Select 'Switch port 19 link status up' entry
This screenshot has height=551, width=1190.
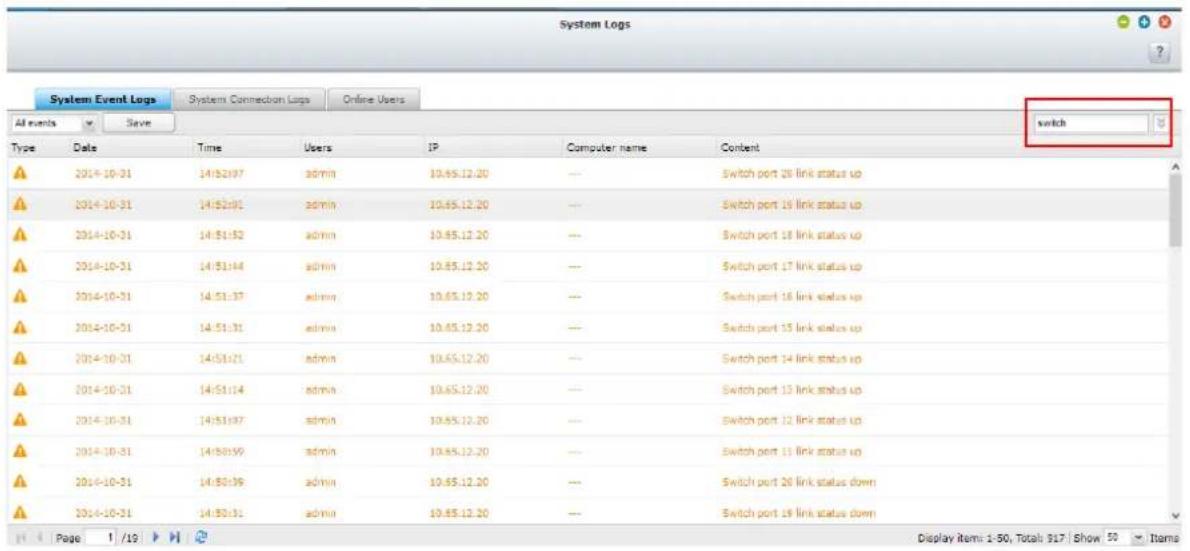(x=792, y=204)
